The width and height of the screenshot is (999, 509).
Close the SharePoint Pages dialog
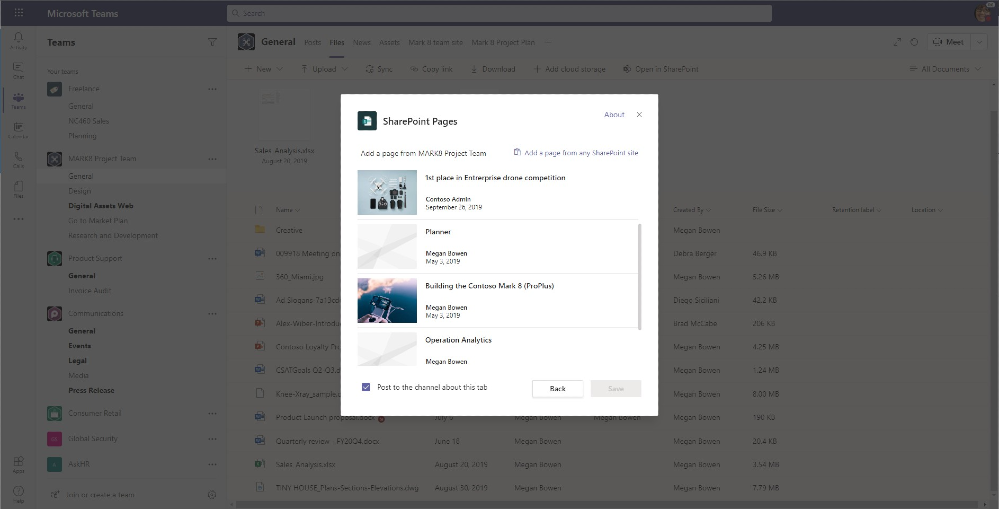point(639,115)
